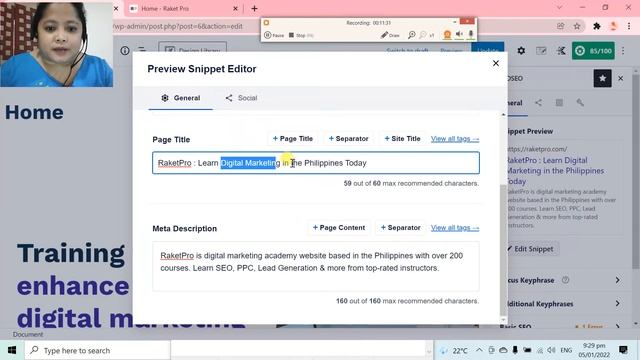This screenshot has height=360, width=640.
Task: Pin the Rank Math sidebar with star
Action: point(602,78)
